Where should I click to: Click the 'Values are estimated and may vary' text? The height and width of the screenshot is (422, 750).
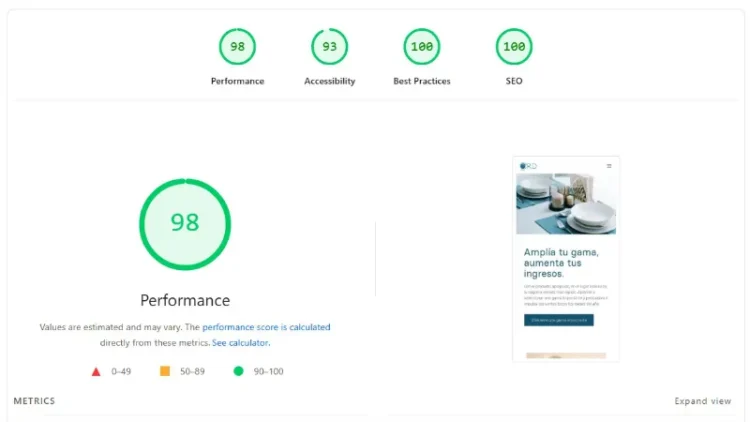pos(111,327)
